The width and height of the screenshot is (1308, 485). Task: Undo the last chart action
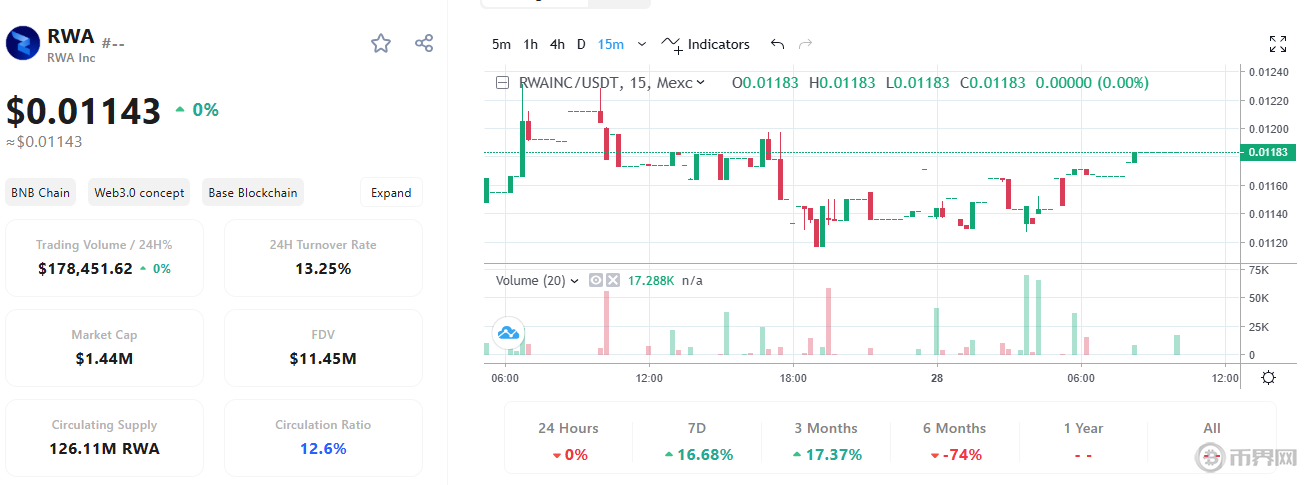[x=777, y=44]
